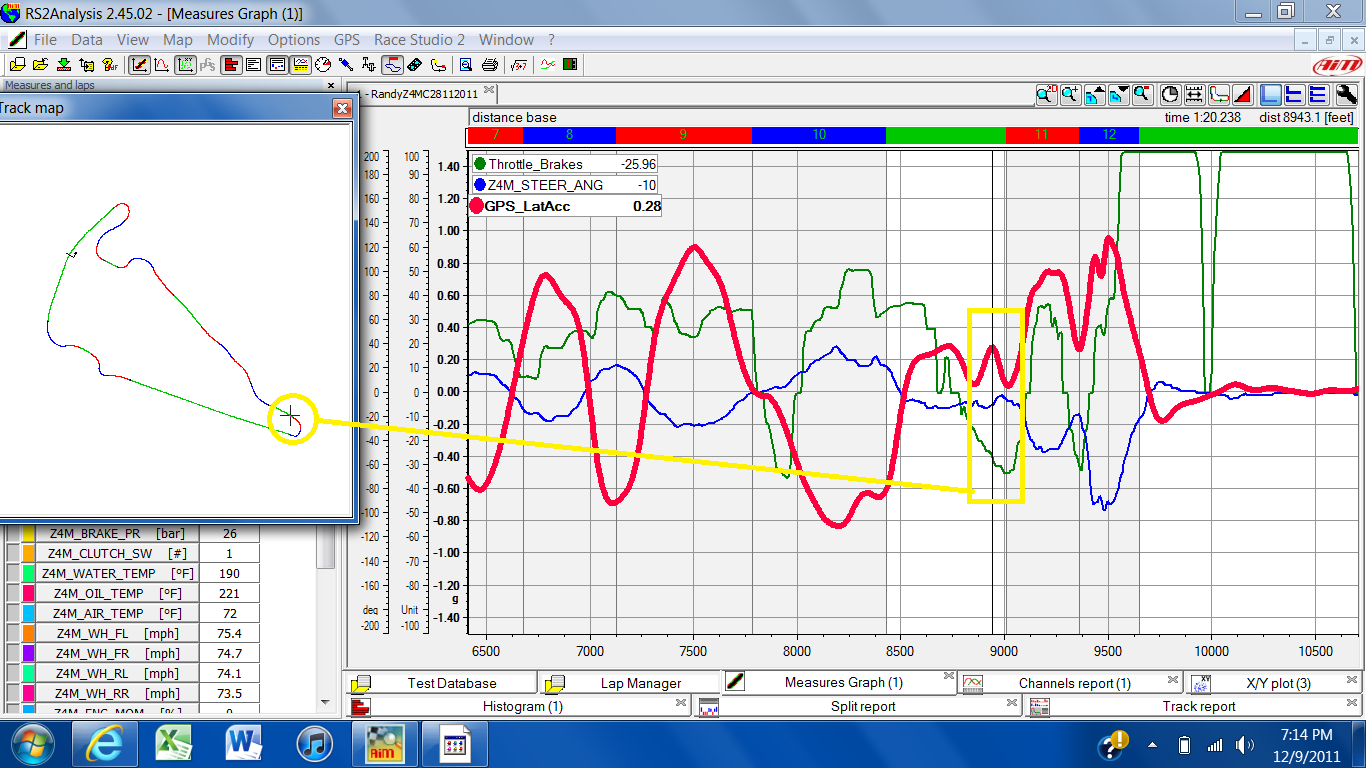Click the 2D zoom magnifier icon
Screen dimensions: 1366x768
[x=1047, y=95]
